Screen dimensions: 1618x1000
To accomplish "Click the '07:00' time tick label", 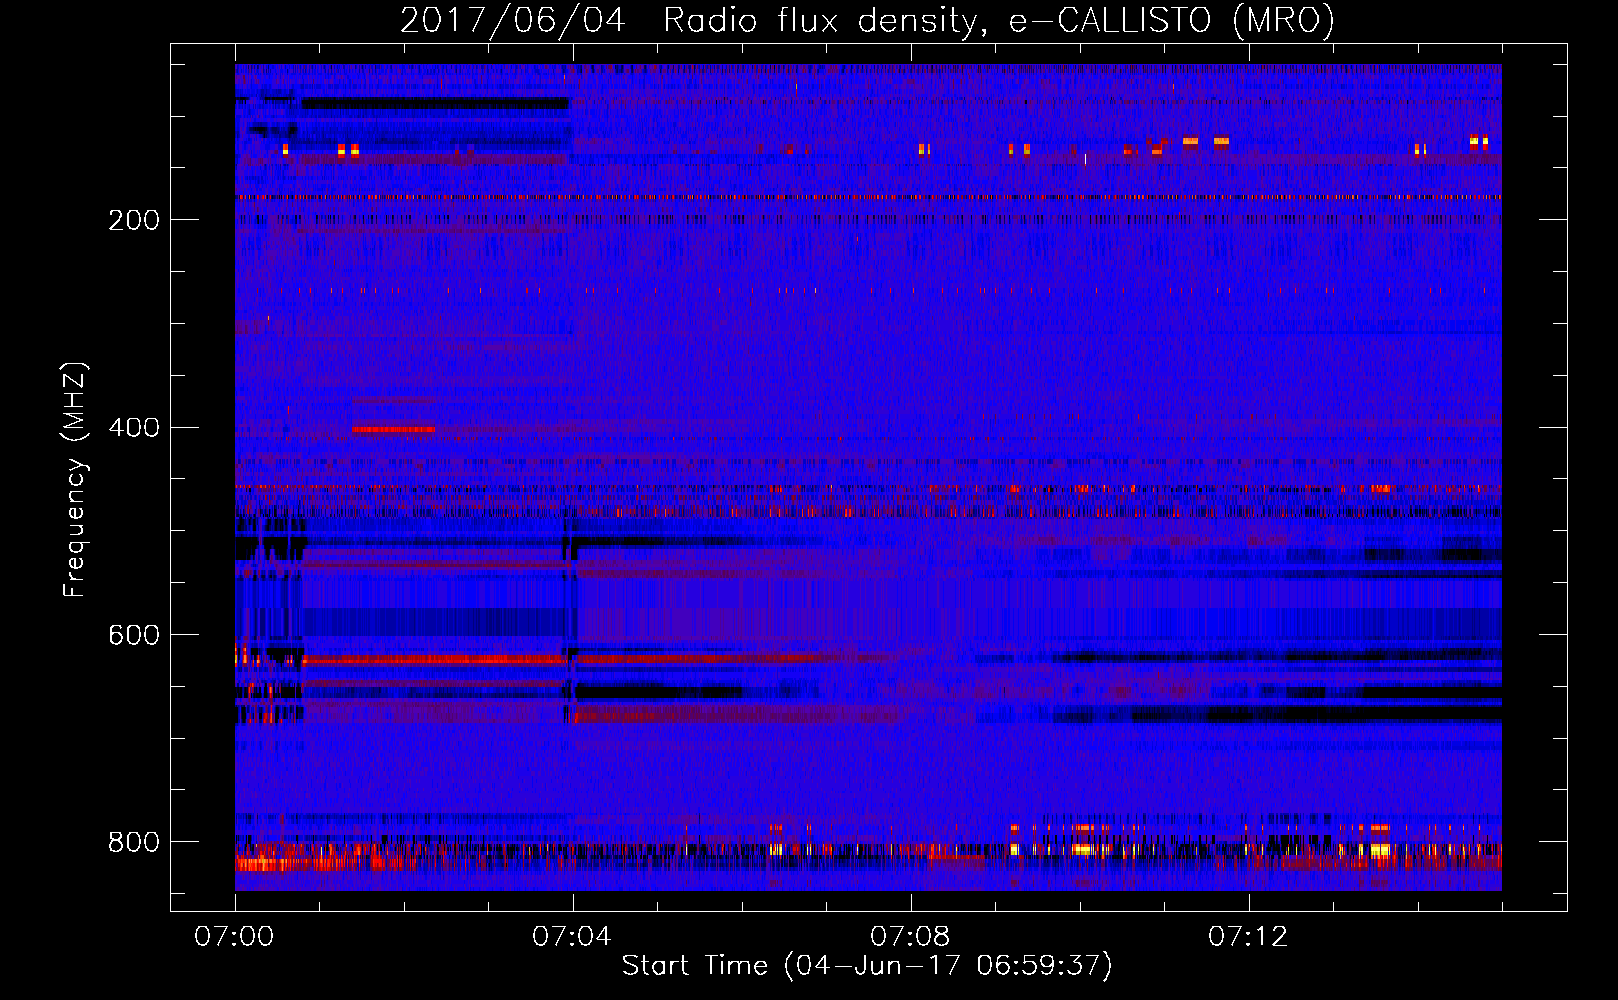I will (233, 936).
